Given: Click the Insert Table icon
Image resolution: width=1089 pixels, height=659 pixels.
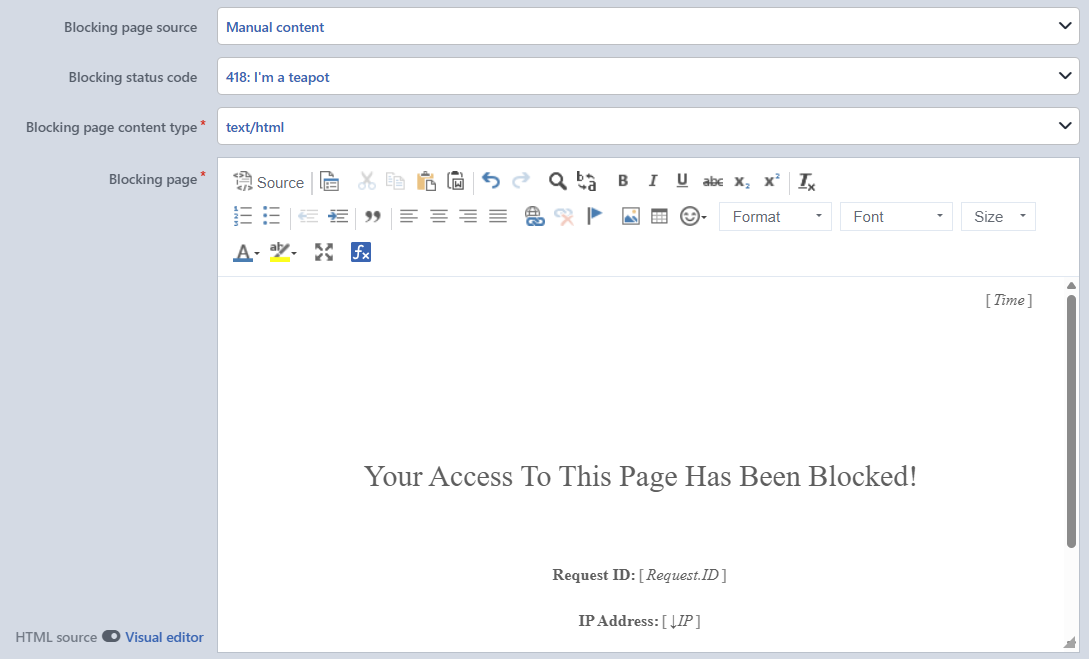Looking at the screenshot, I should (659, 217).
